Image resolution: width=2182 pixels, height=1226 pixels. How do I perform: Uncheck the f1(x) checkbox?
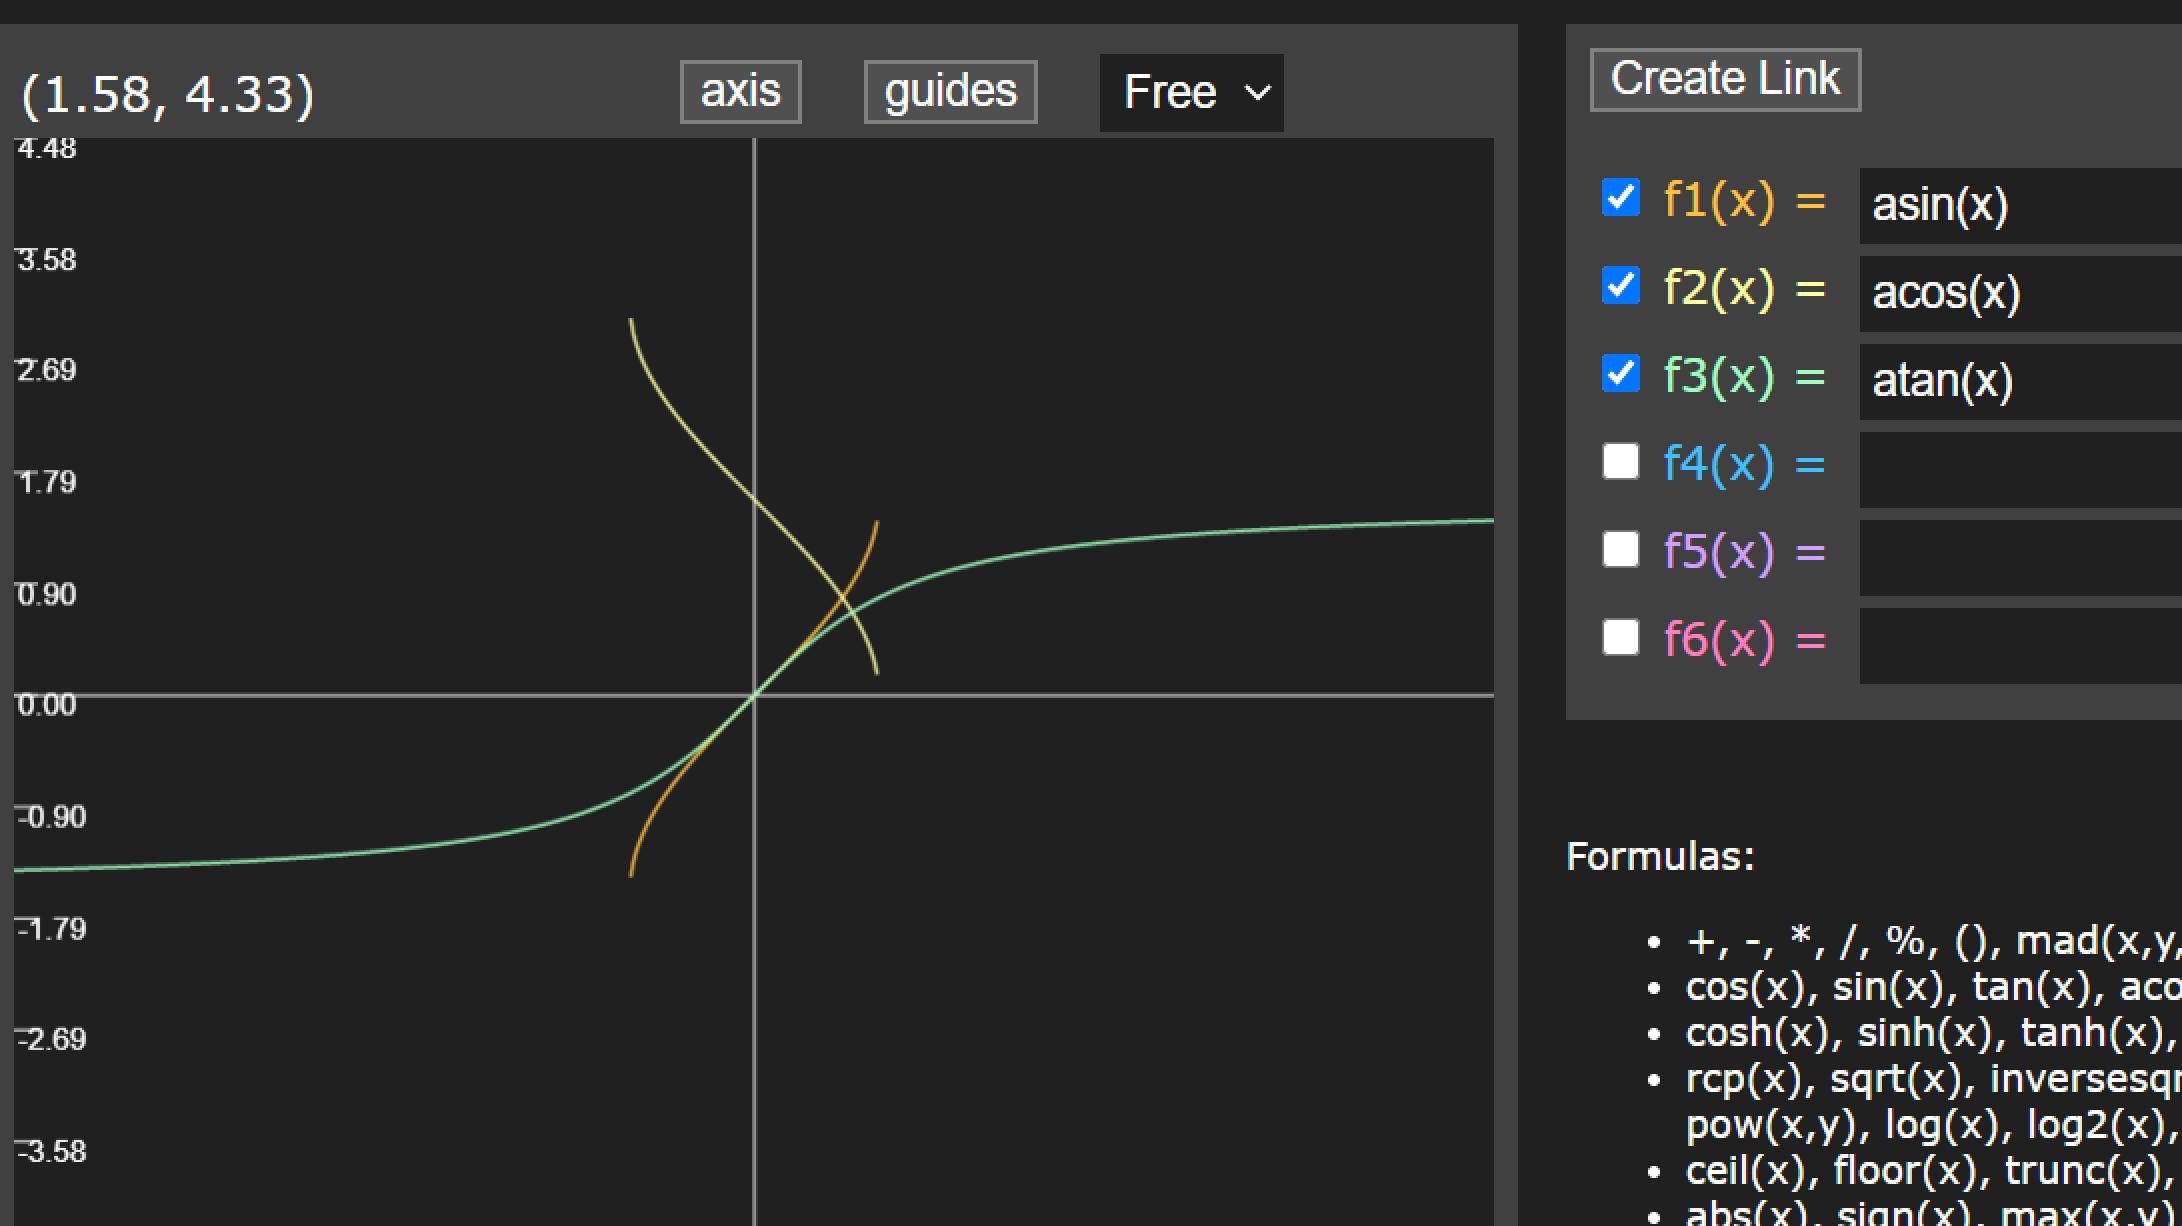coord(1620,198)
